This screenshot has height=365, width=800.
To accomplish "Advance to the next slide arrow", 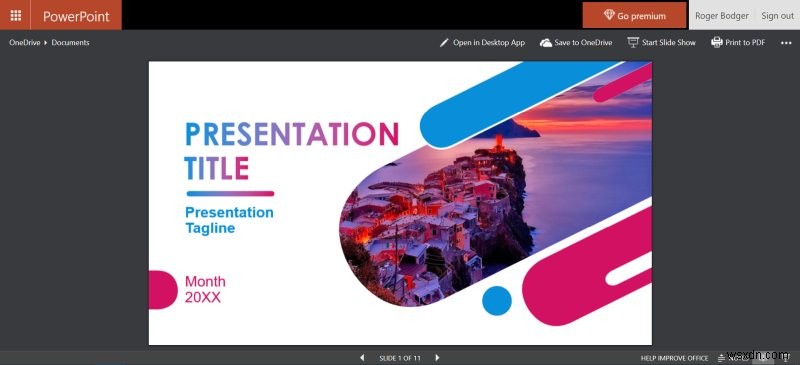I will click(437, 358).
